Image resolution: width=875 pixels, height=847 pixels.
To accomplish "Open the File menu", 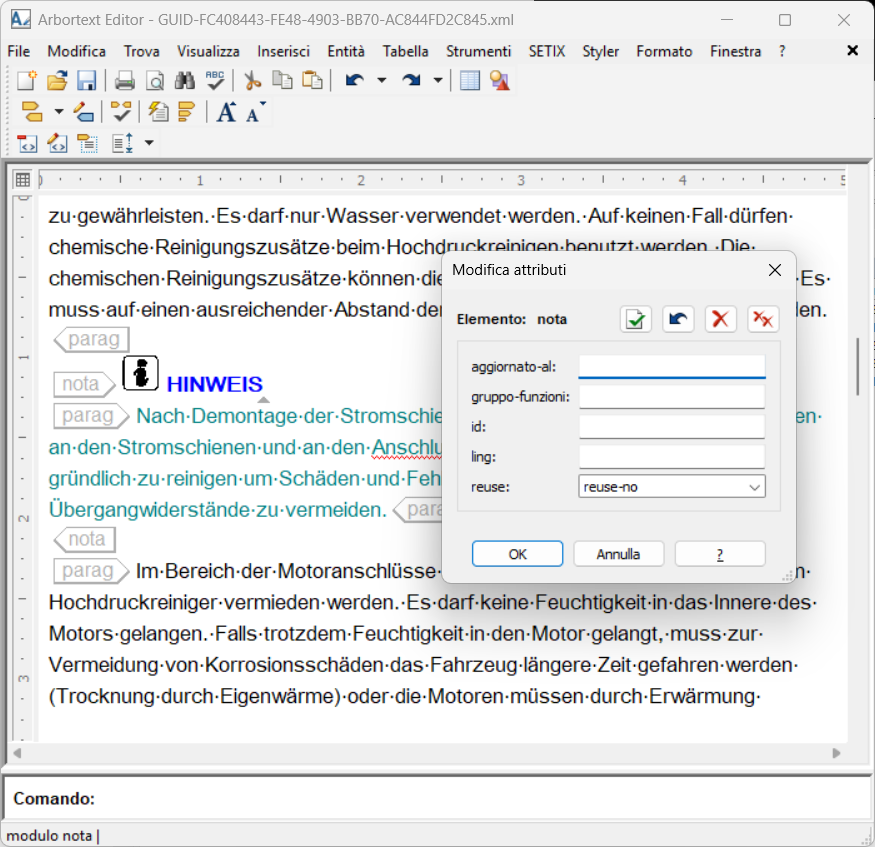I will tap(18, 51).
